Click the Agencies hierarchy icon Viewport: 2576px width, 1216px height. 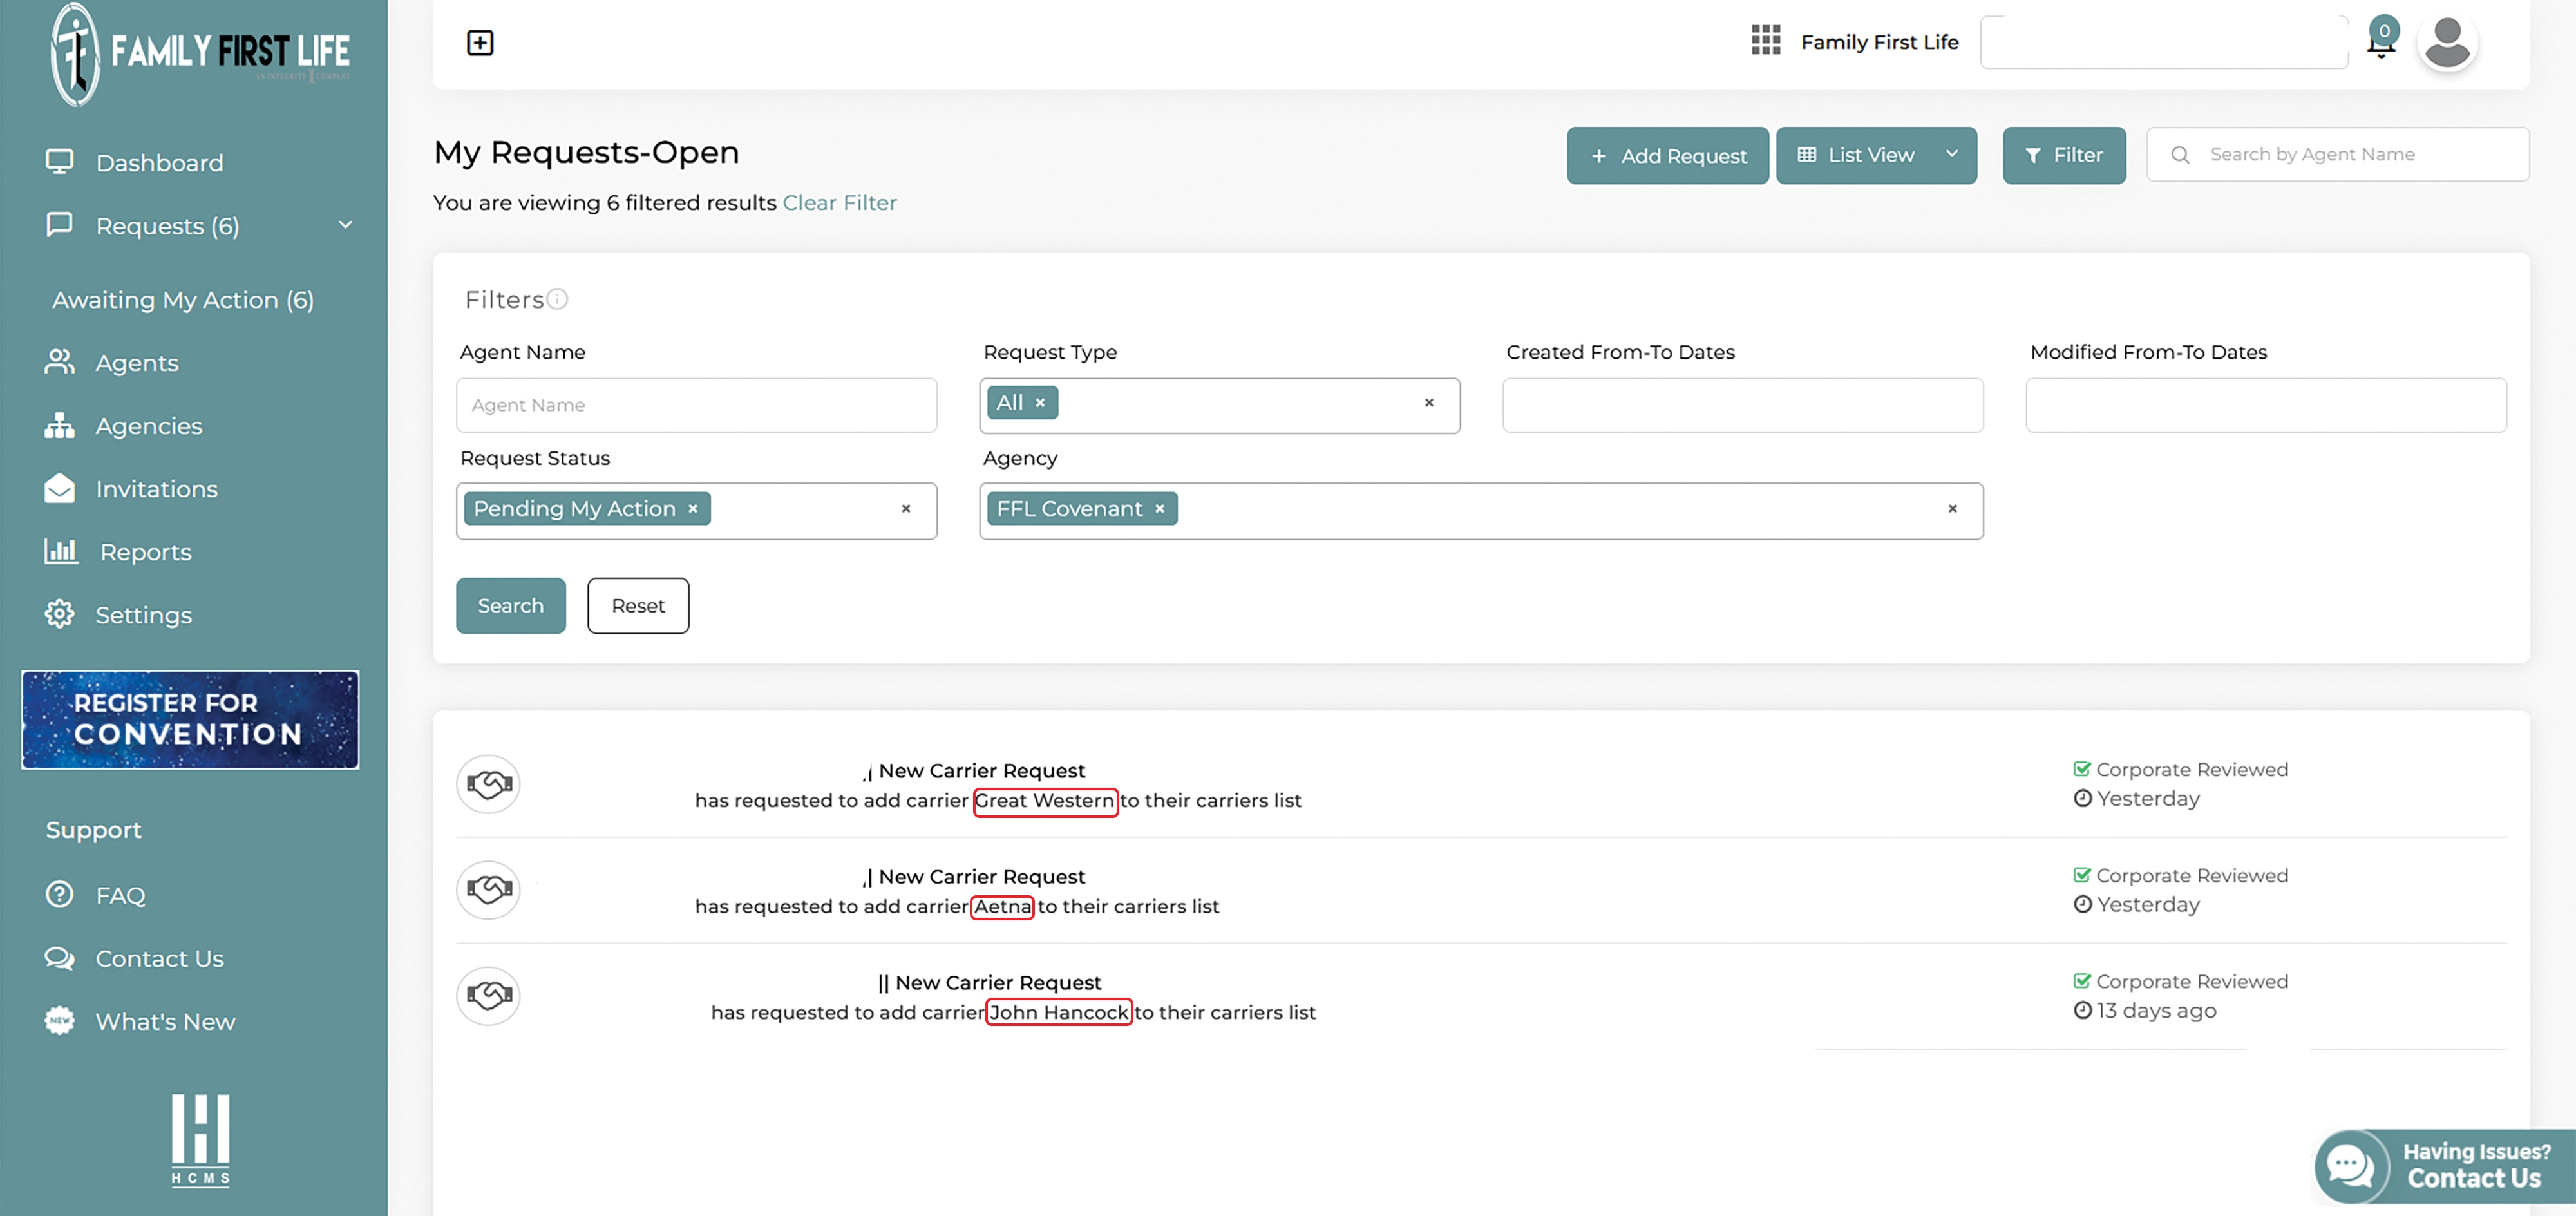pyautogui.click(x=59, y=425)
